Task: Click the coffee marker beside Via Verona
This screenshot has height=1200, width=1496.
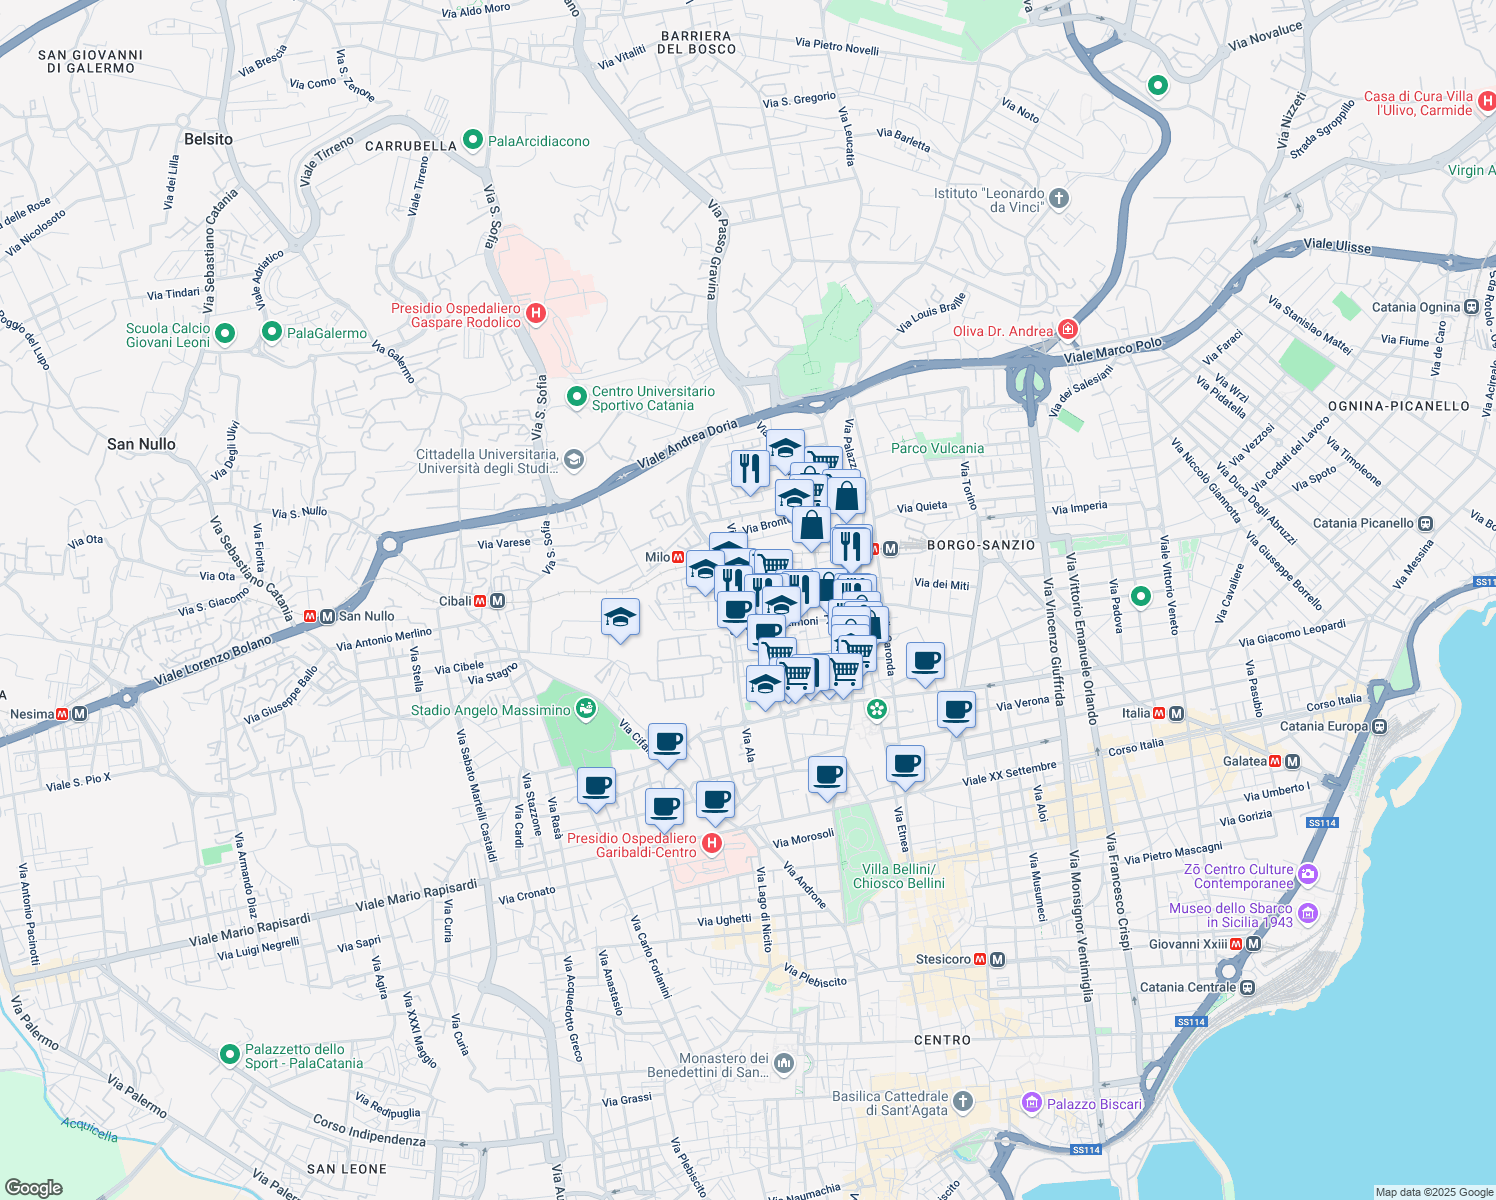Action: [x=957, y=711]
